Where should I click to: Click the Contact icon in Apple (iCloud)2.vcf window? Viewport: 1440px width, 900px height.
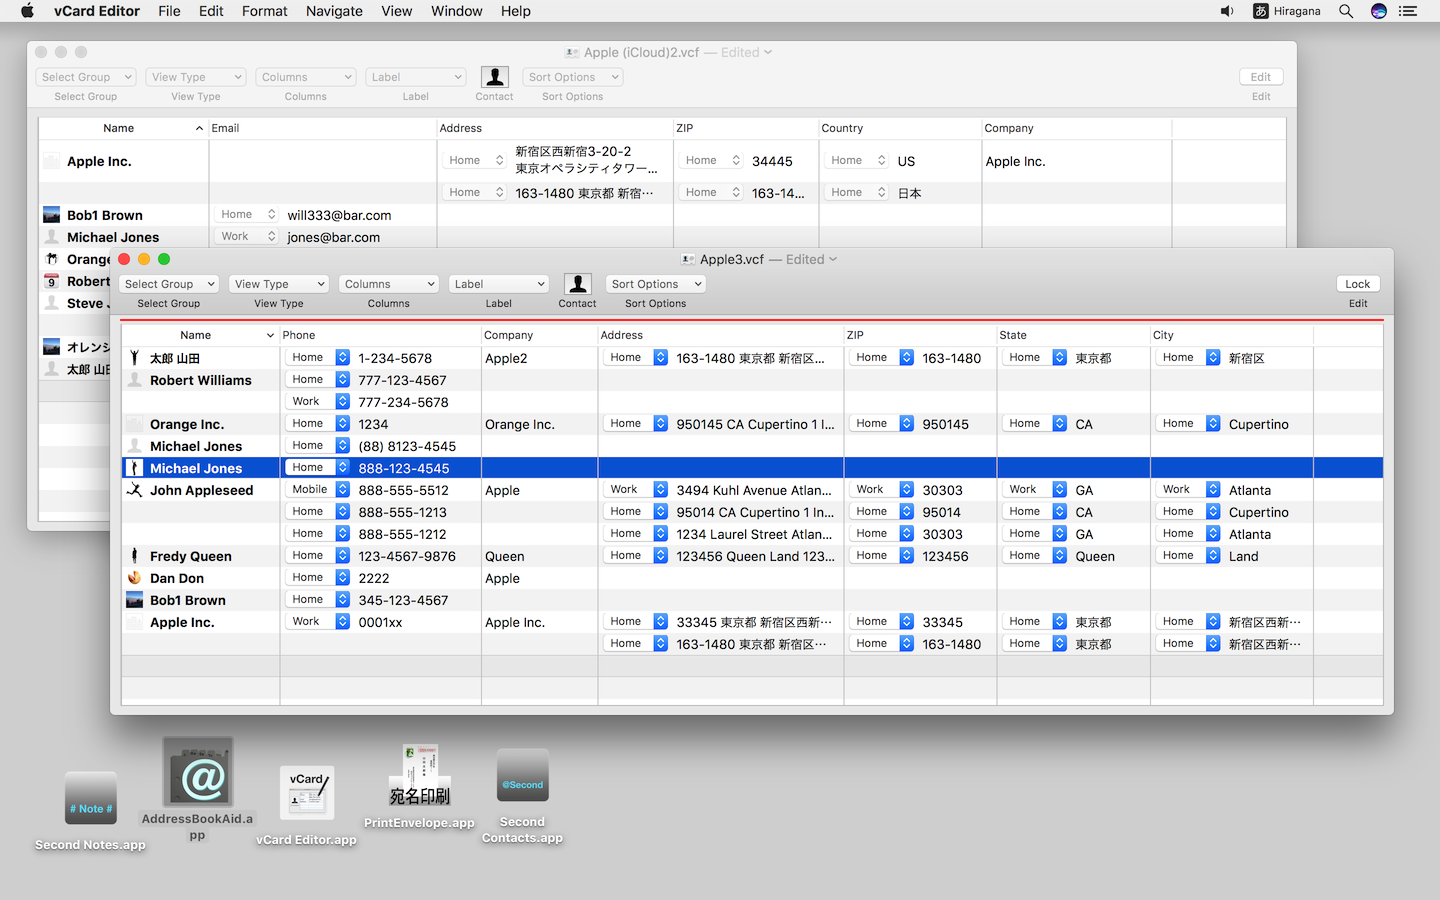pyautogui.click(x=494, y=77)
